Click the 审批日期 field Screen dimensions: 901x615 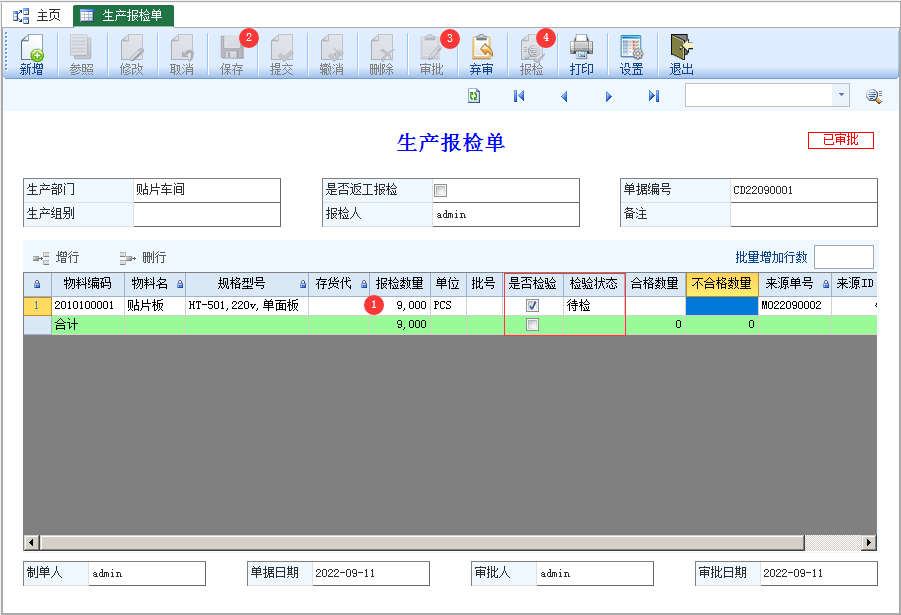pyautogui.click(x=819, y=574)
